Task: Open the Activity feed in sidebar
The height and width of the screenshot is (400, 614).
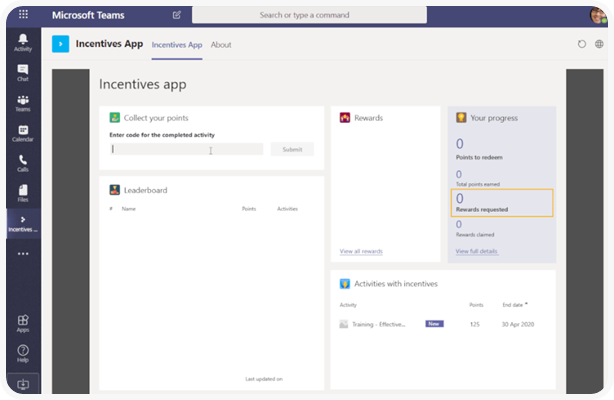Action: pyautogui.click(x=22, y=42)
